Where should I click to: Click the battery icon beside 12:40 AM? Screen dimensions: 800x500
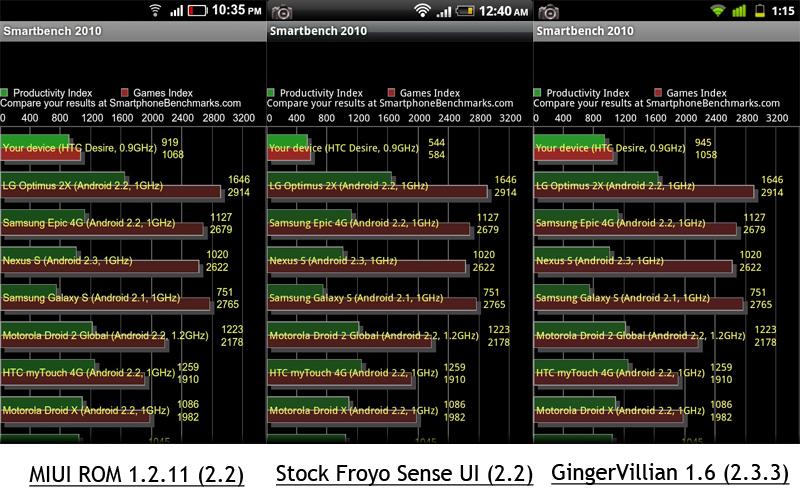[x=465, y=10]
